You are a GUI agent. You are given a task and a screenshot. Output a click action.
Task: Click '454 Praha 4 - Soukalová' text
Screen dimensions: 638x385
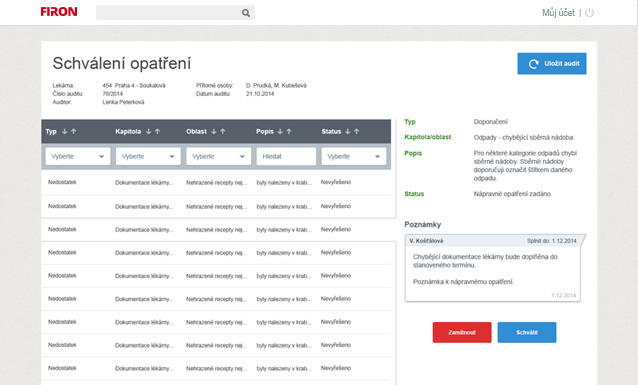134,85
